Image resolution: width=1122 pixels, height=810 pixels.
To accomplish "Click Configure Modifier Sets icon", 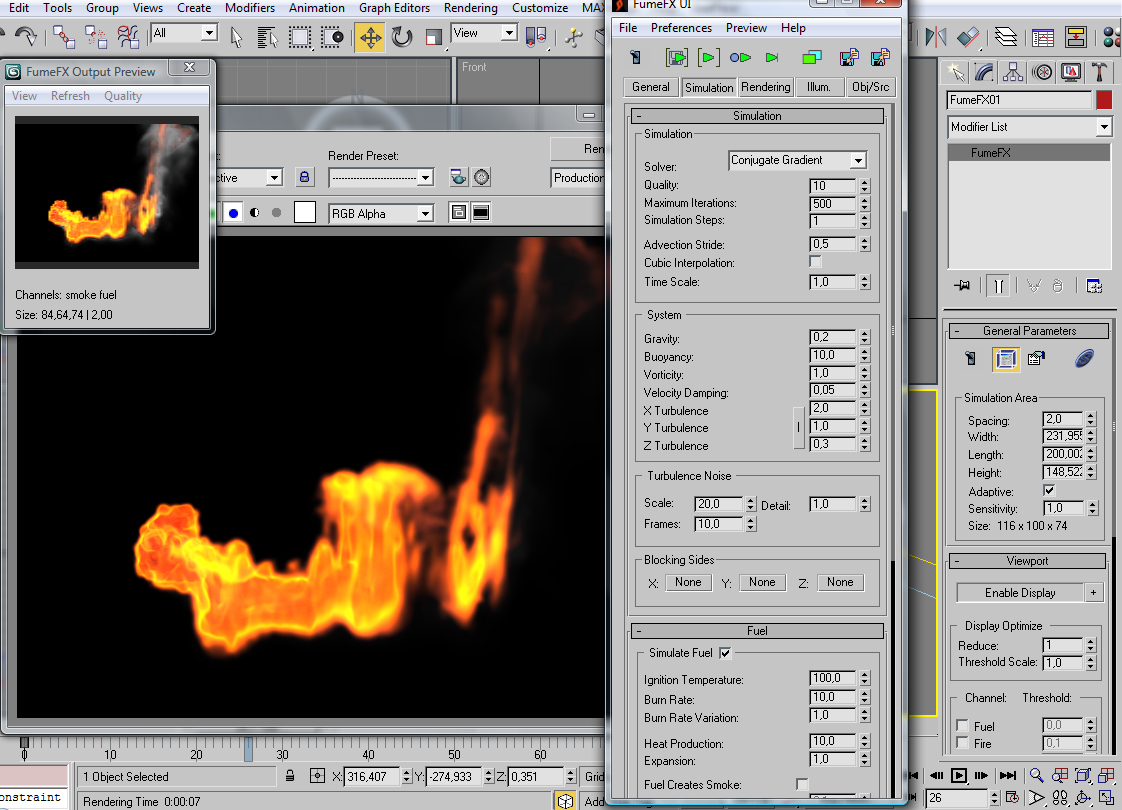I will (x=1094, y=286).
